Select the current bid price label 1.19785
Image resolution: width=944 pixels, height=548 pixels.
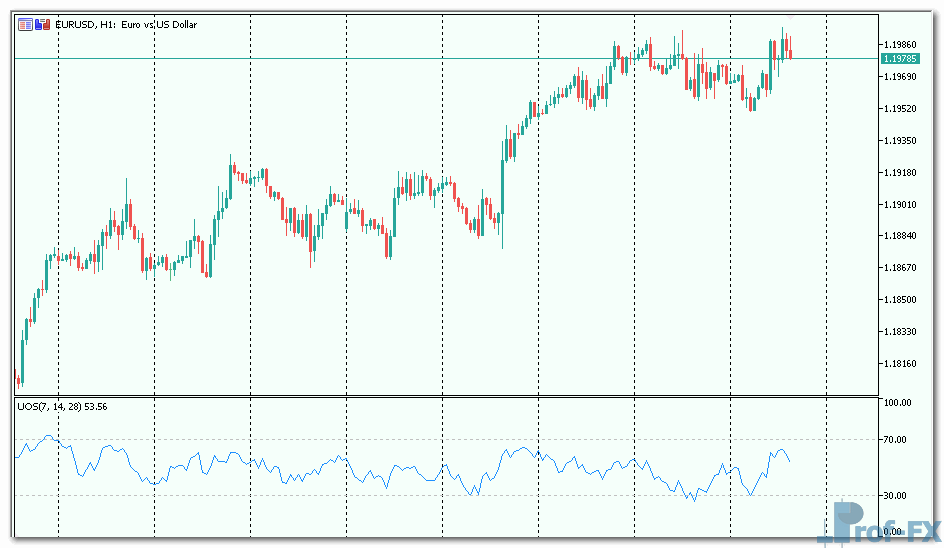pyautogui.click(x=900, y=59)
